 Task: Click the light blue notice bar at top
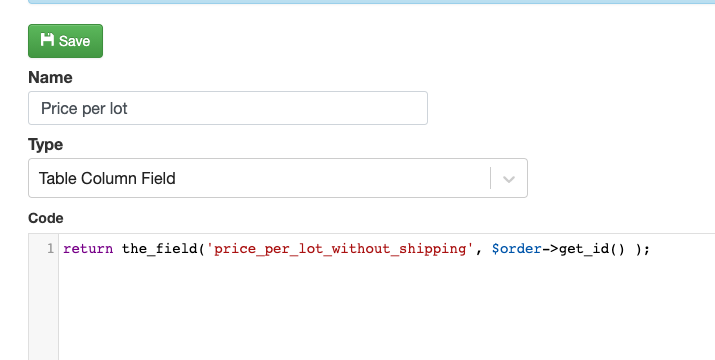pos(372,2)
